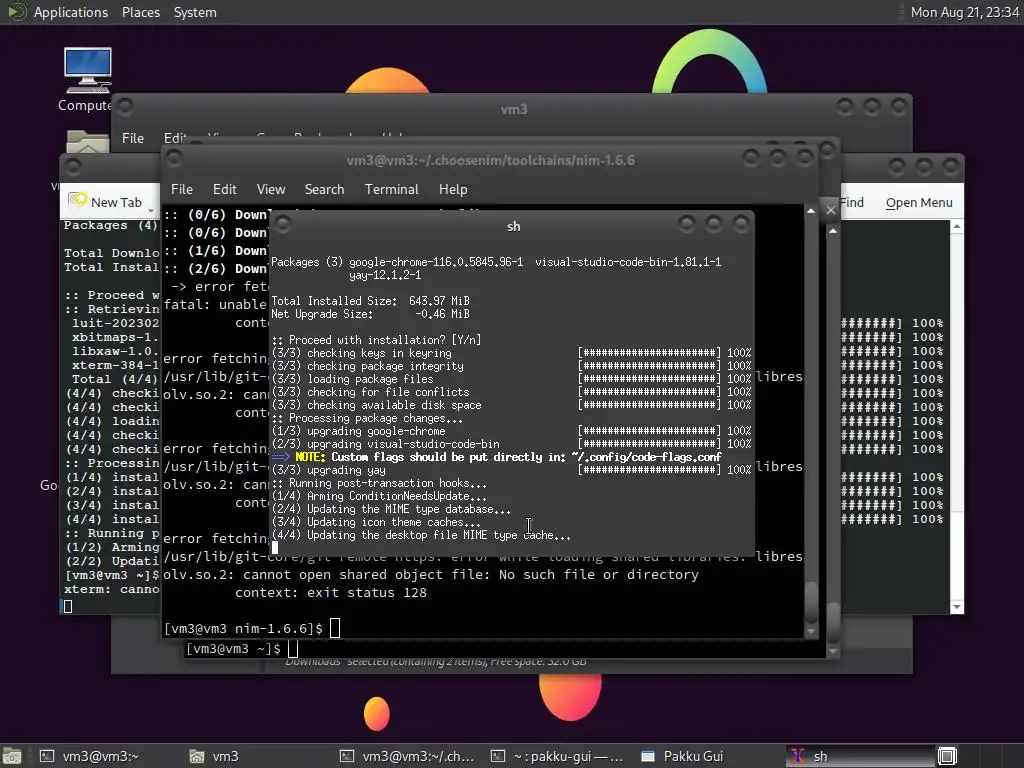Click 'NOTE: Custom flags' line in sh window
The height and width of the screenshot is (768, 1024).
pos(496,457)
